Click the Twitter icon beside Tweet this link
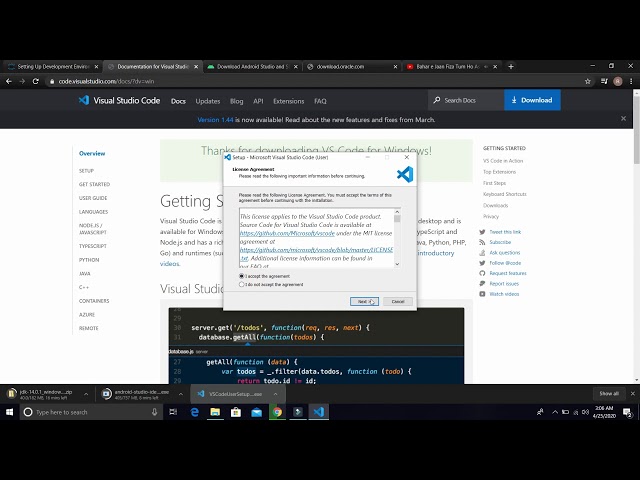 point(482,232)
